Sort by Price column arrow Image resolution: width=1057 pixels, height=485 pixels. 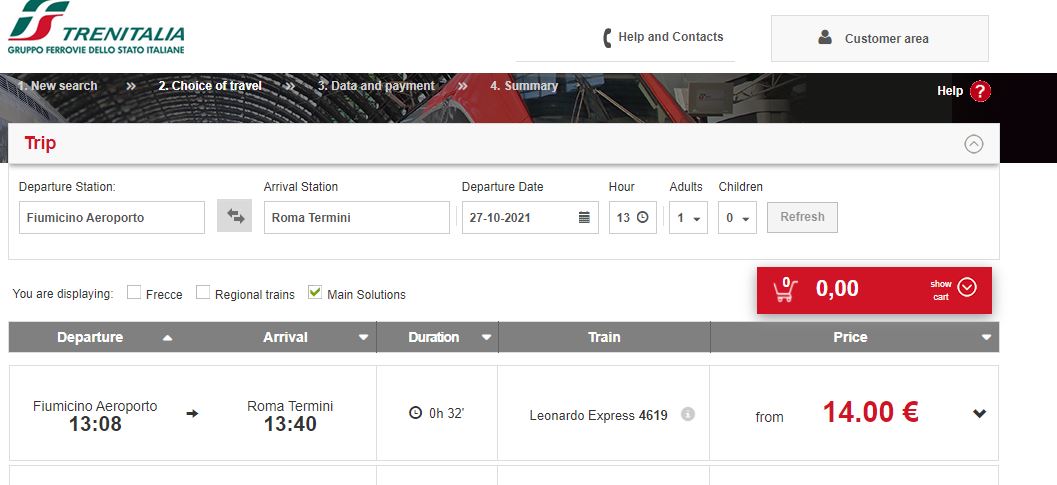coord(986,338)
